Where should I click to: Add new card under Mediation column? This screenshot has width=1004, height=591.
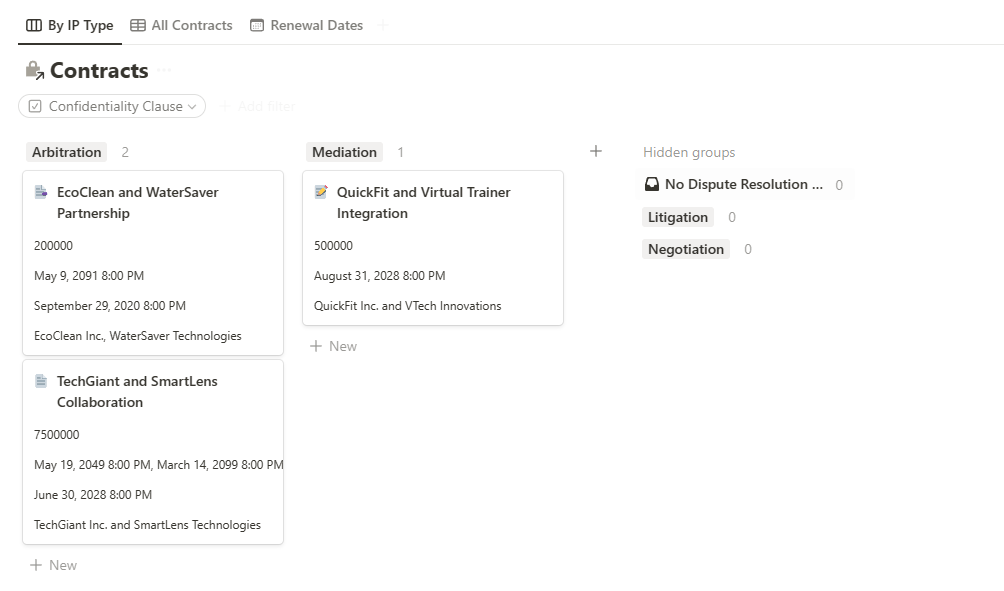click(334, 346)
